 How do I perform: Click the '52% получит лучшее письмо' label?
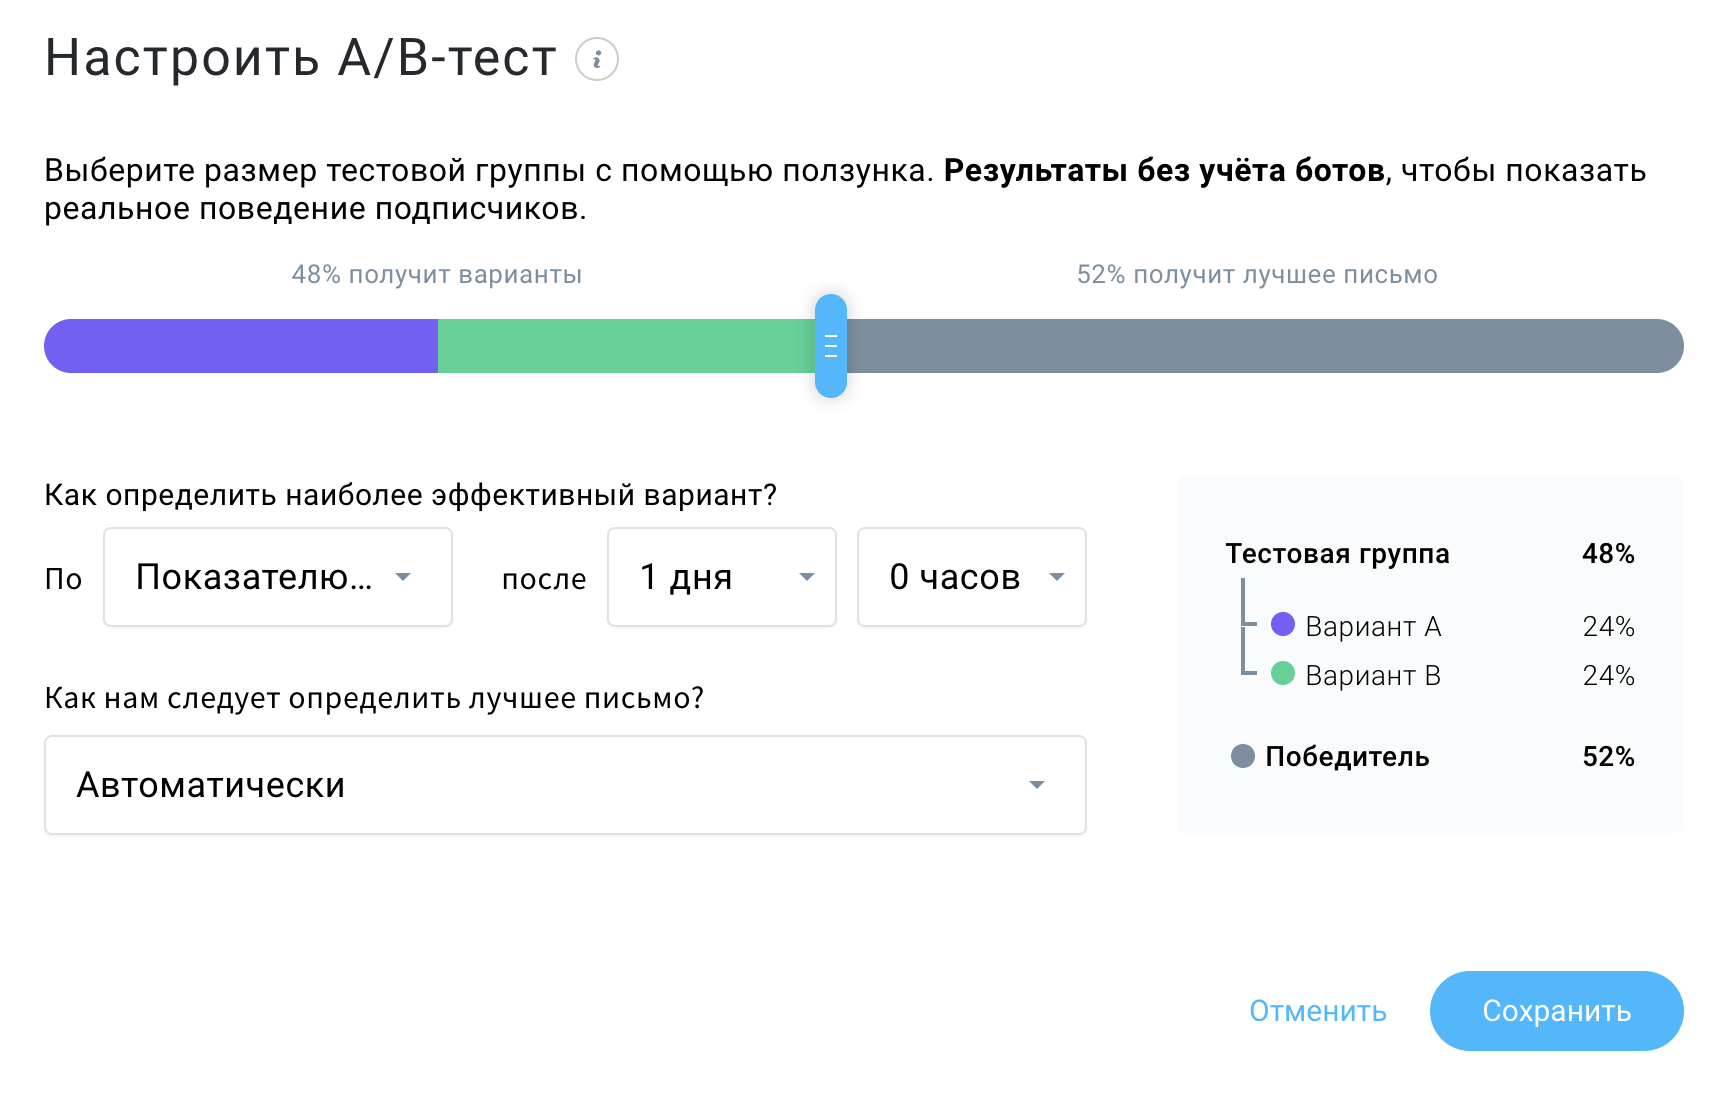(x=1256, y=275)
